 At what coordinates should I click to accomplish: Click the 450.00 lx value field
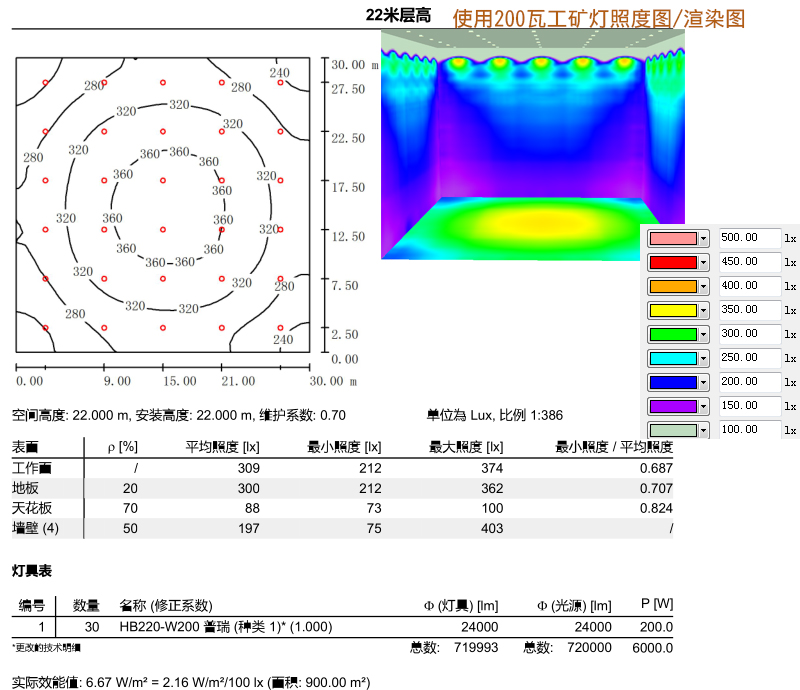[x=749, y=261]
